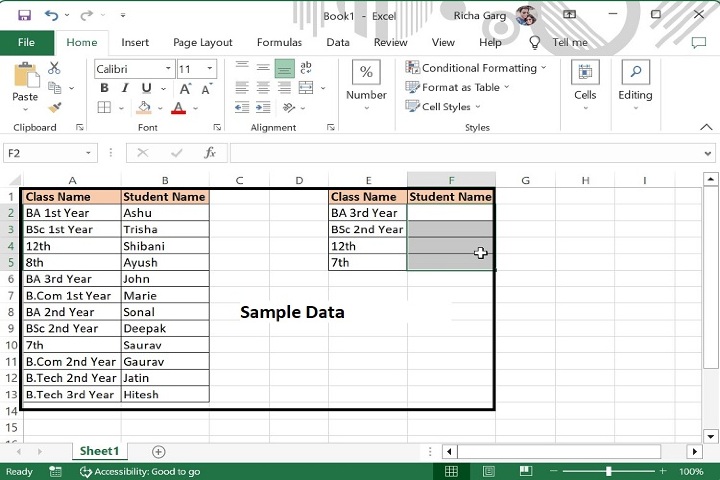The height and width of the screenshot is (480, 720).
Task: Click Accessibility: Good to go status
Action: pyautogui.click(x=140, y=472)
